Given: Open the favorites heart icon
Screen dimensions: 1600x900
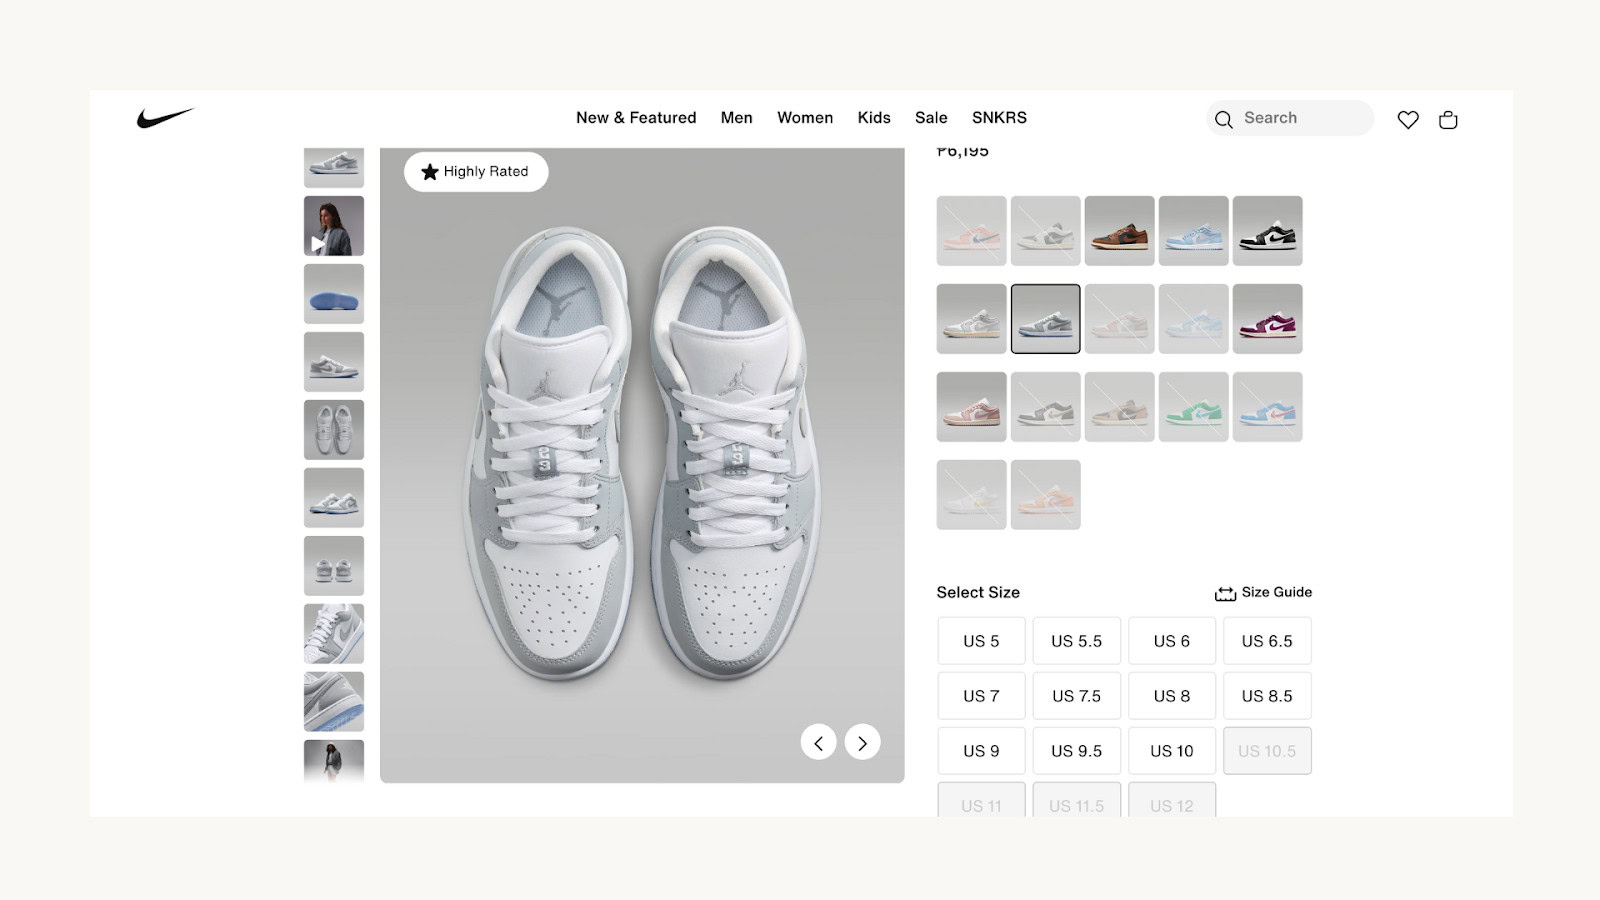Looking at the screenshot, I should [x=1408, y=120].
